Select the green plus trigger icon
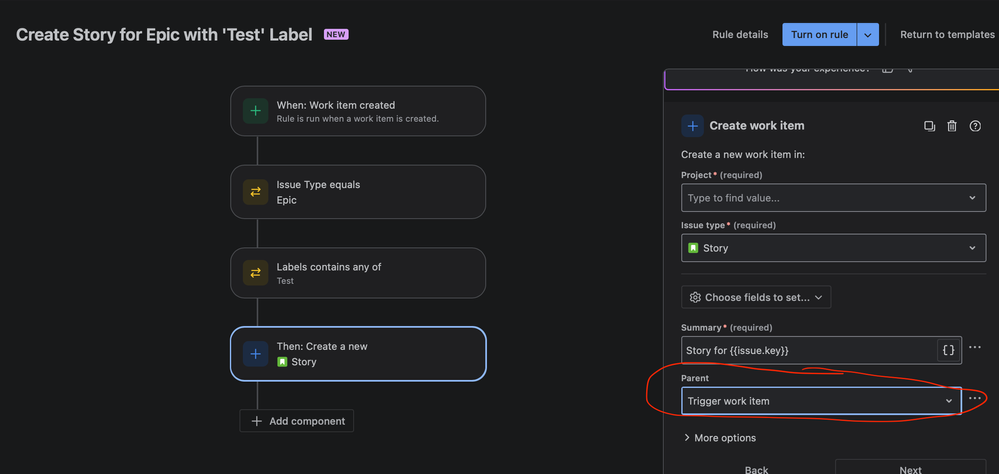This screenshot has width=999, height=474. (255, 111)
